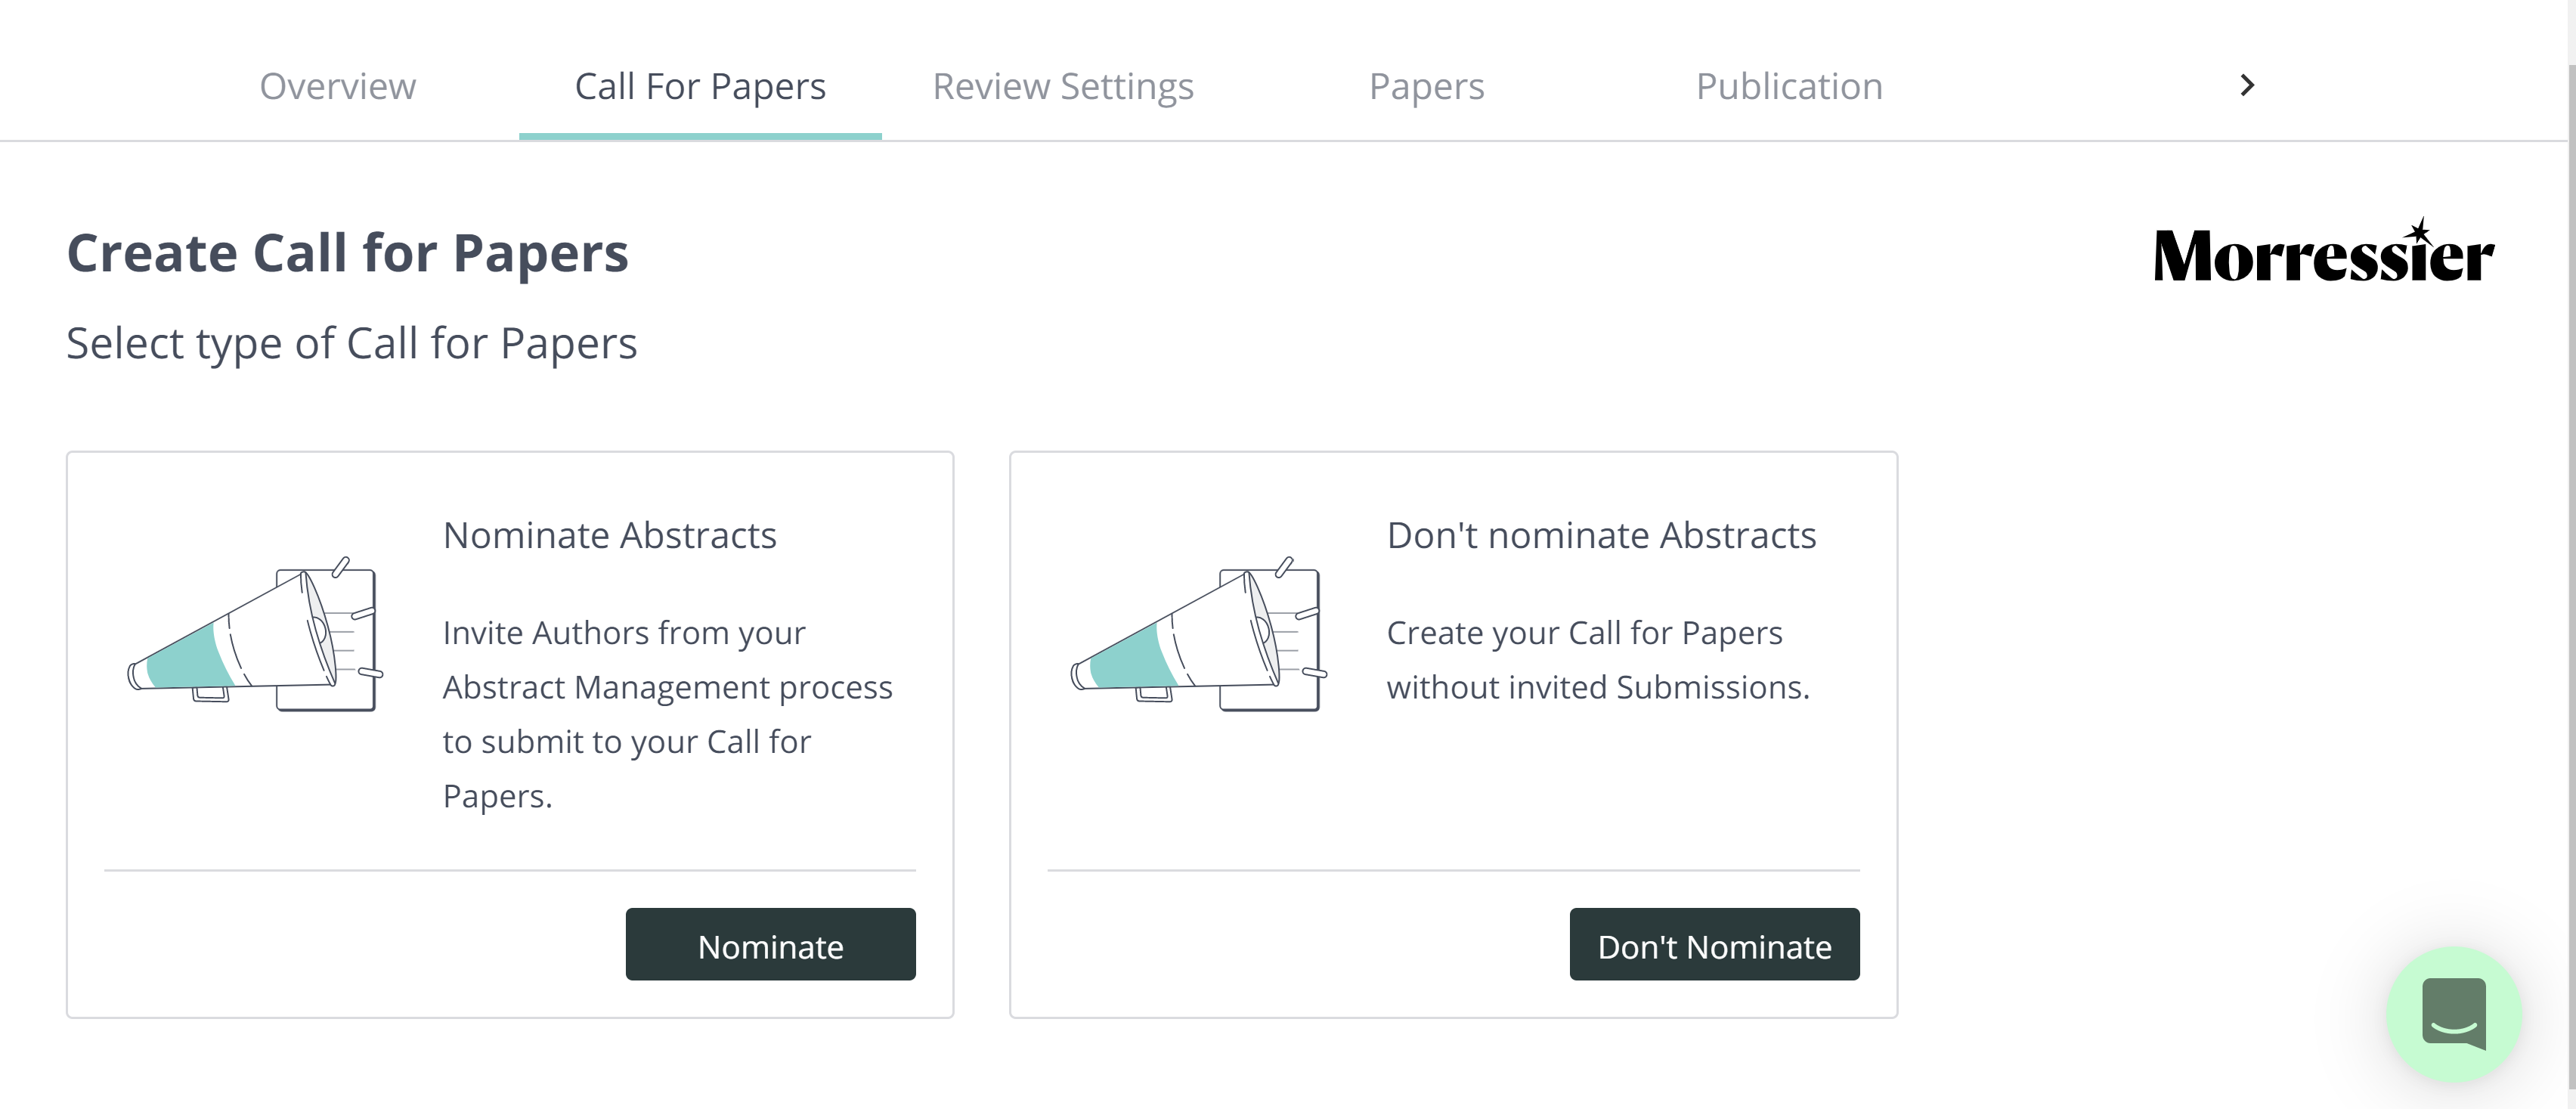Viewport: 2576px width, 1109px height.
Task: Show more tabs with the right chevron
Action: pyautogui.click(x=2246, y=86)
